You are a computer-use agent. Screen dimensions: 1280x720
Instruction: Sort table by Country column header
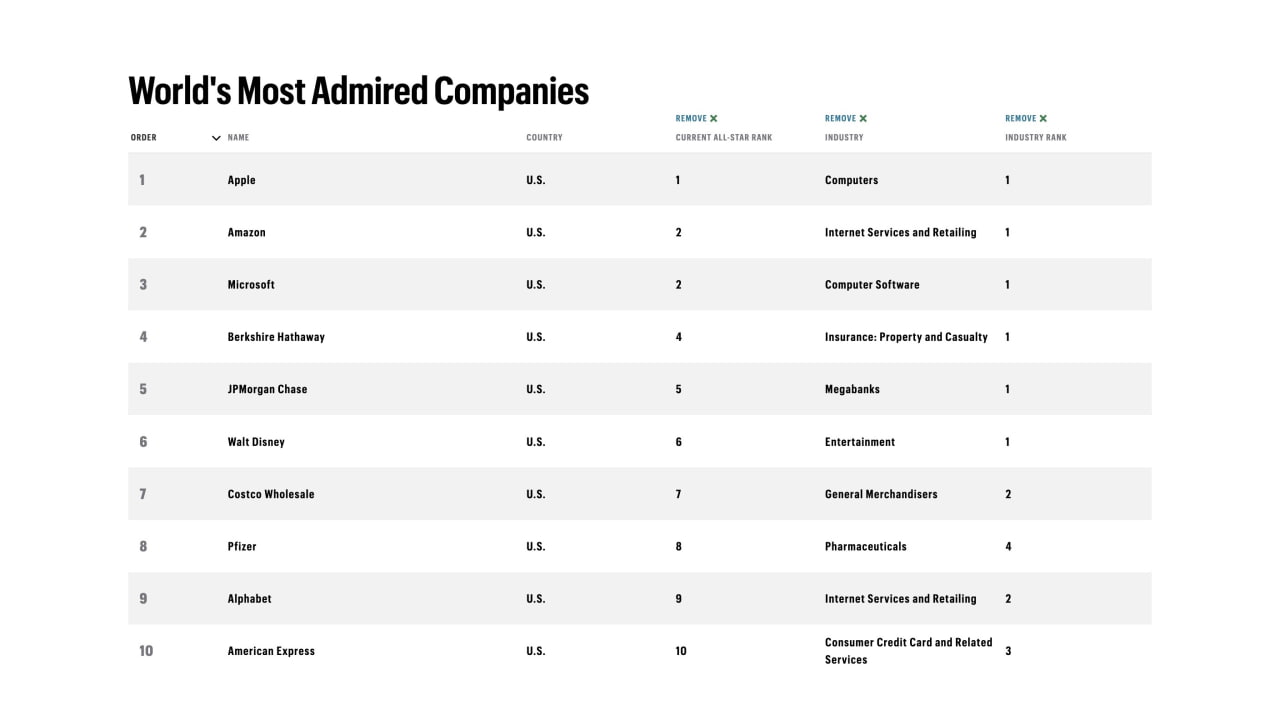pyautogui.click(x=544, y=138)
